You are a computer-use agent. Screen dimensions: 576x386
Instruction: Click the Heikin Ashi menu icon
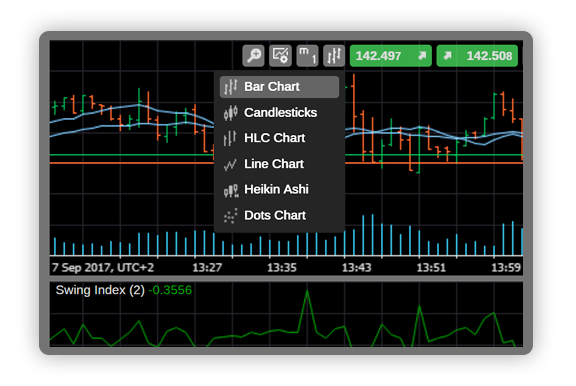click(x=231, y=190)
